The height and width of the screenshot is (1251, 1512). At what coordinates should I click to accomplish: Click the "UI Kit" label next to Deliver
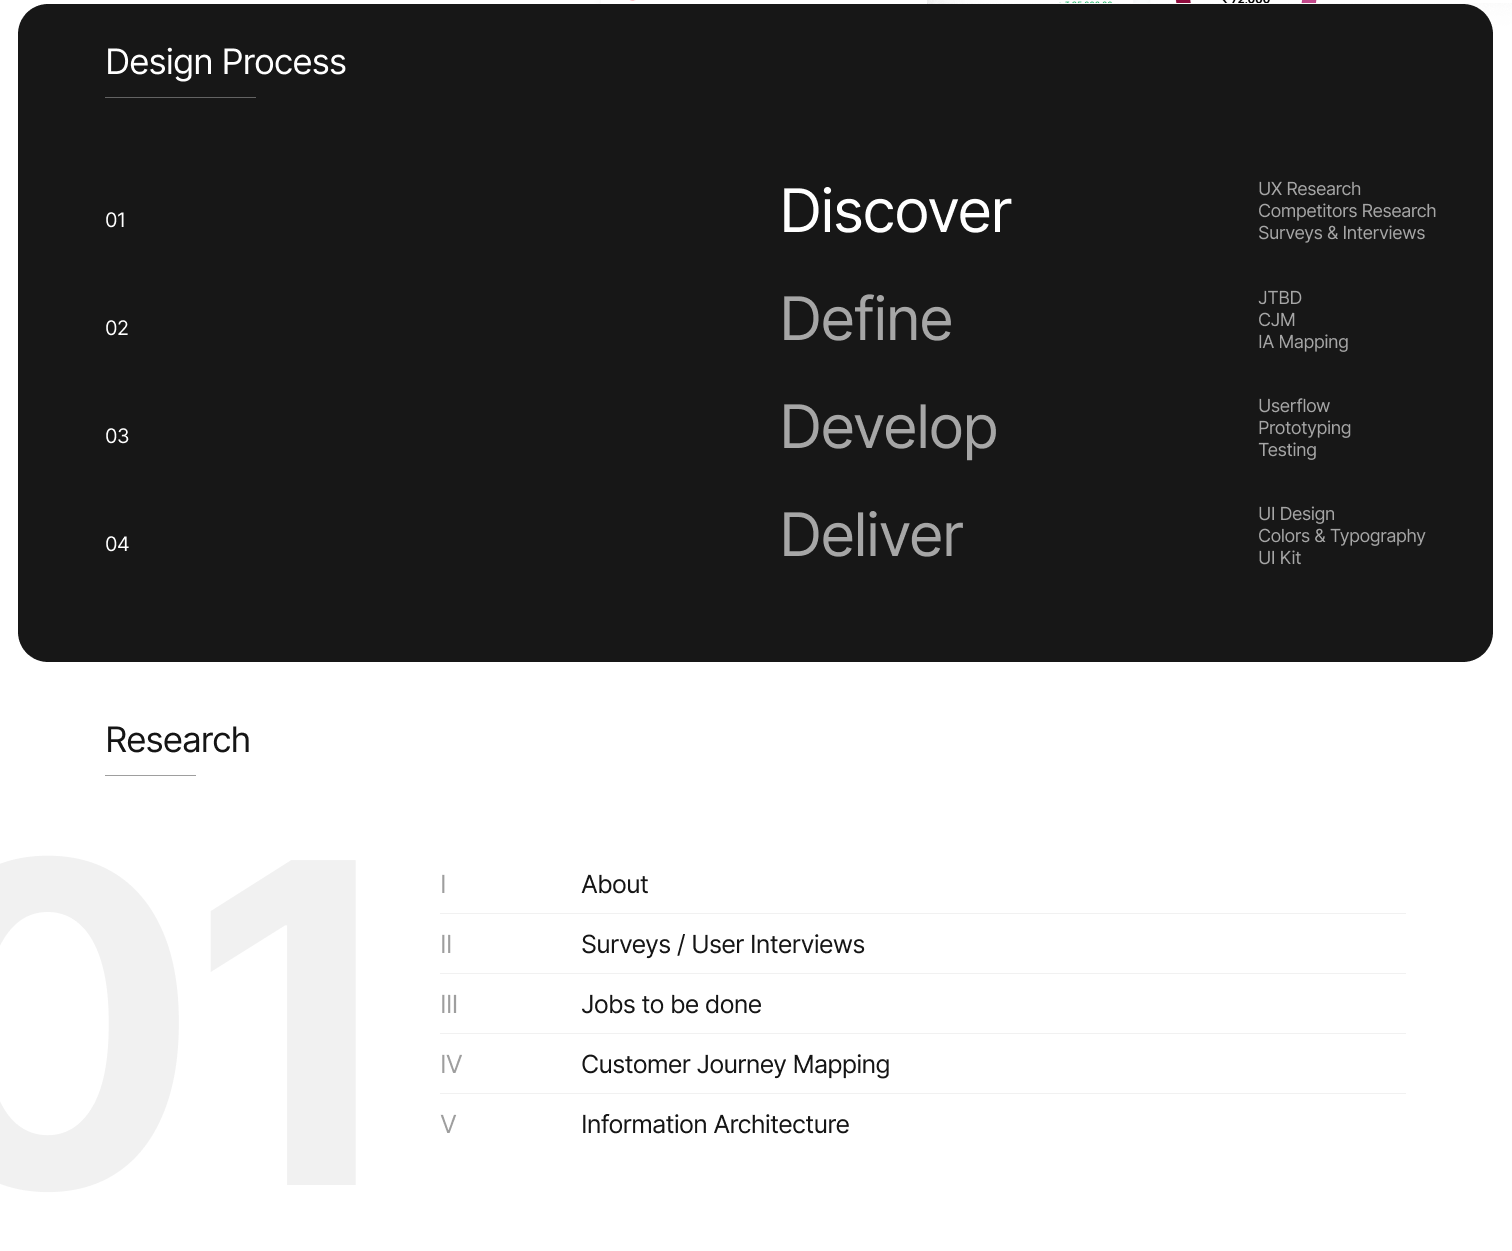(1278, 558)
